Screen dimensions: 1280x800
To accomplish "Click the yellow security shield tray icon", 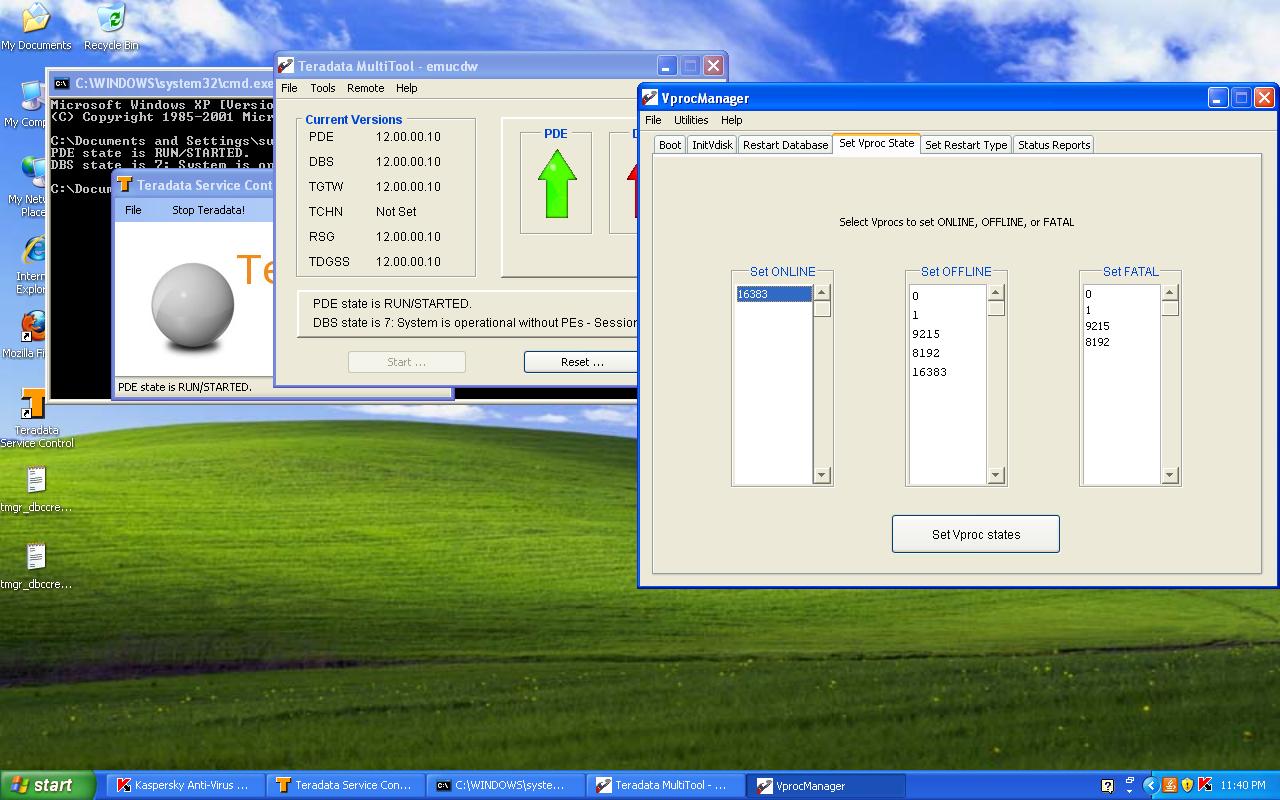I will pos(1187,785).
